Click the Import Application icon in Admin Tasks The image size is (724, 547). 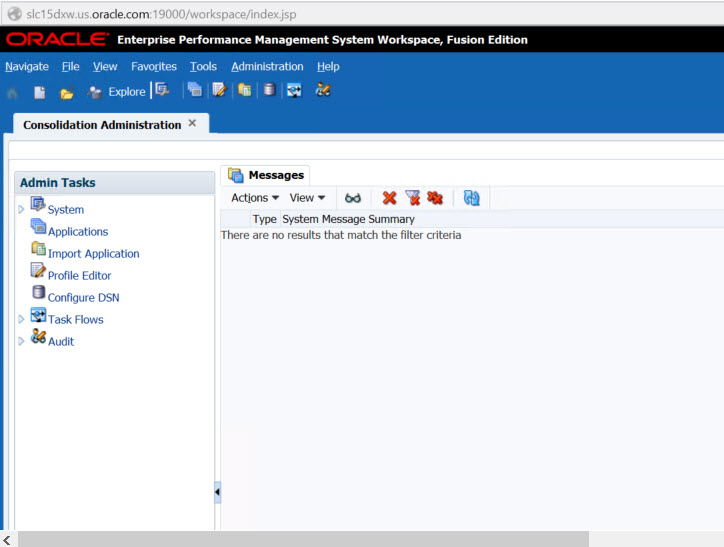click(x=38, y=248)
